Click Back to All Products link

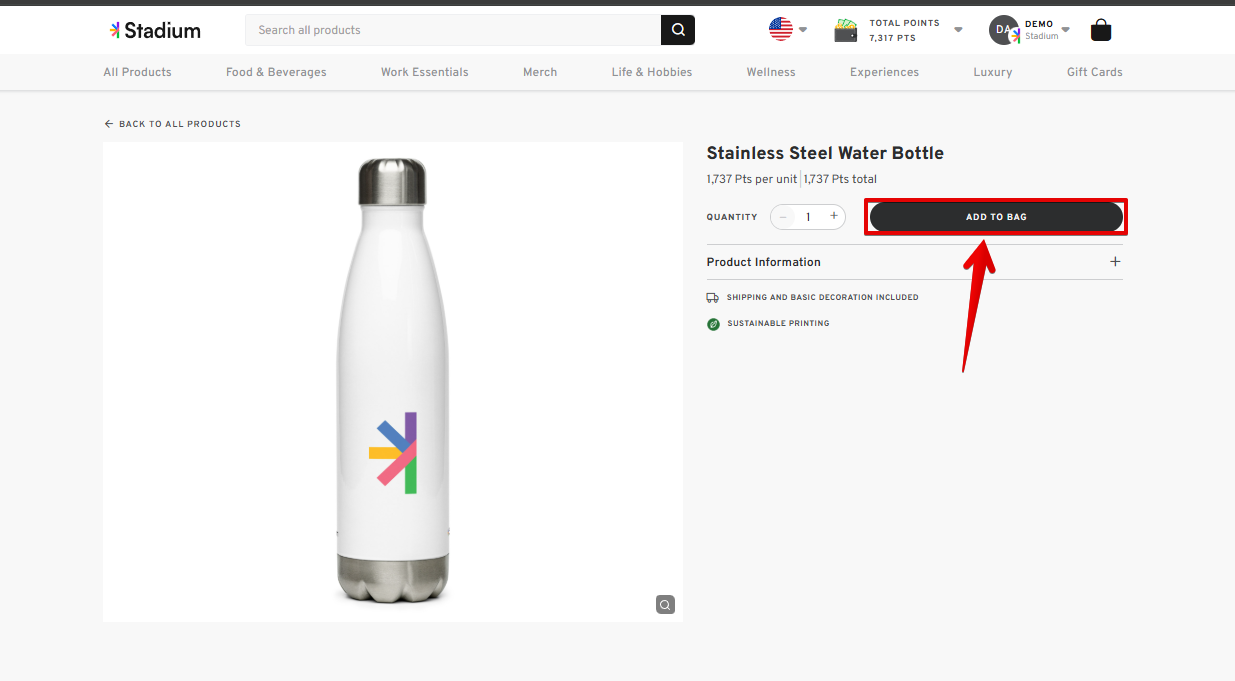172,124
